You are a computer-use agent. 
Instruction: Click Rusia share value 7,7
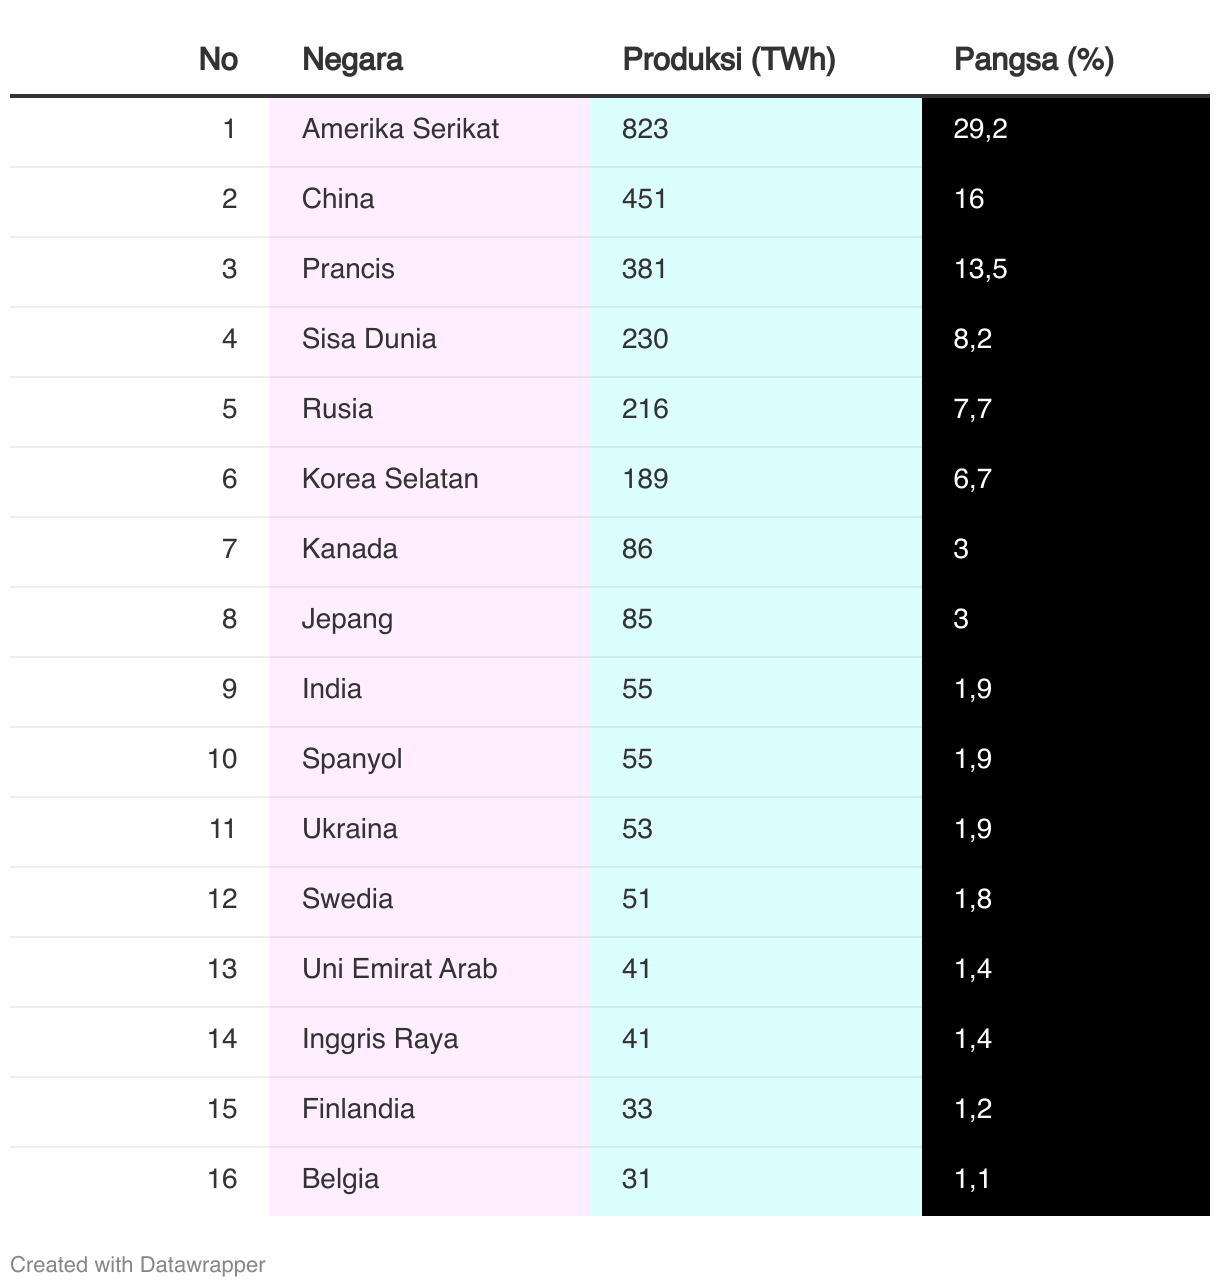tap(972, 409)
